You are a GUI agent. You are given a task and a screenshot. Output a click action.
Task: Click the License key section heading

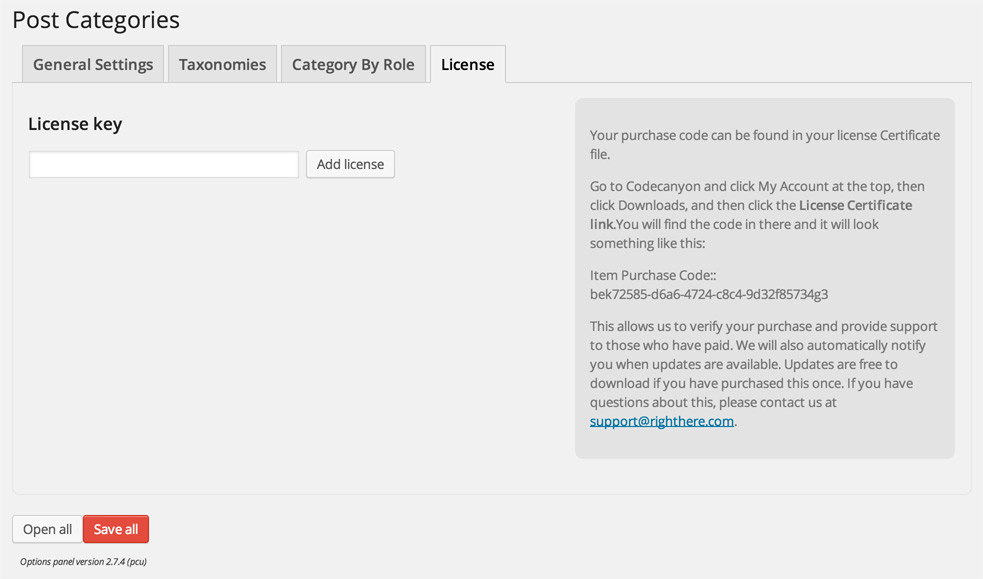coord(75,124)
